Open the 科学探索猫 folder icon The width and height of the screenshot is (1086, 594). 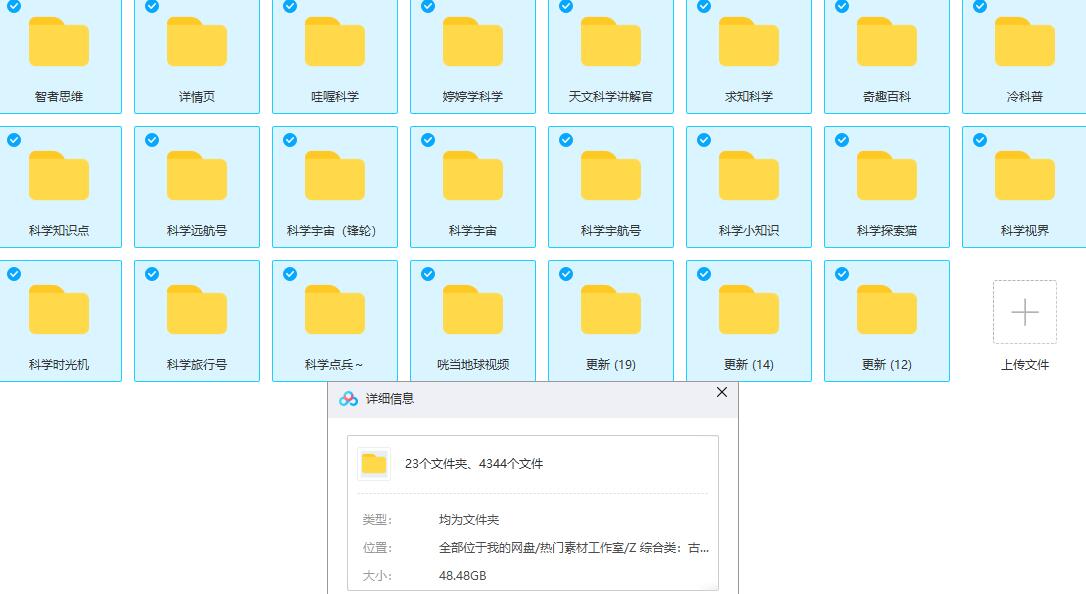pyautogui.click(x=887, y=175)
